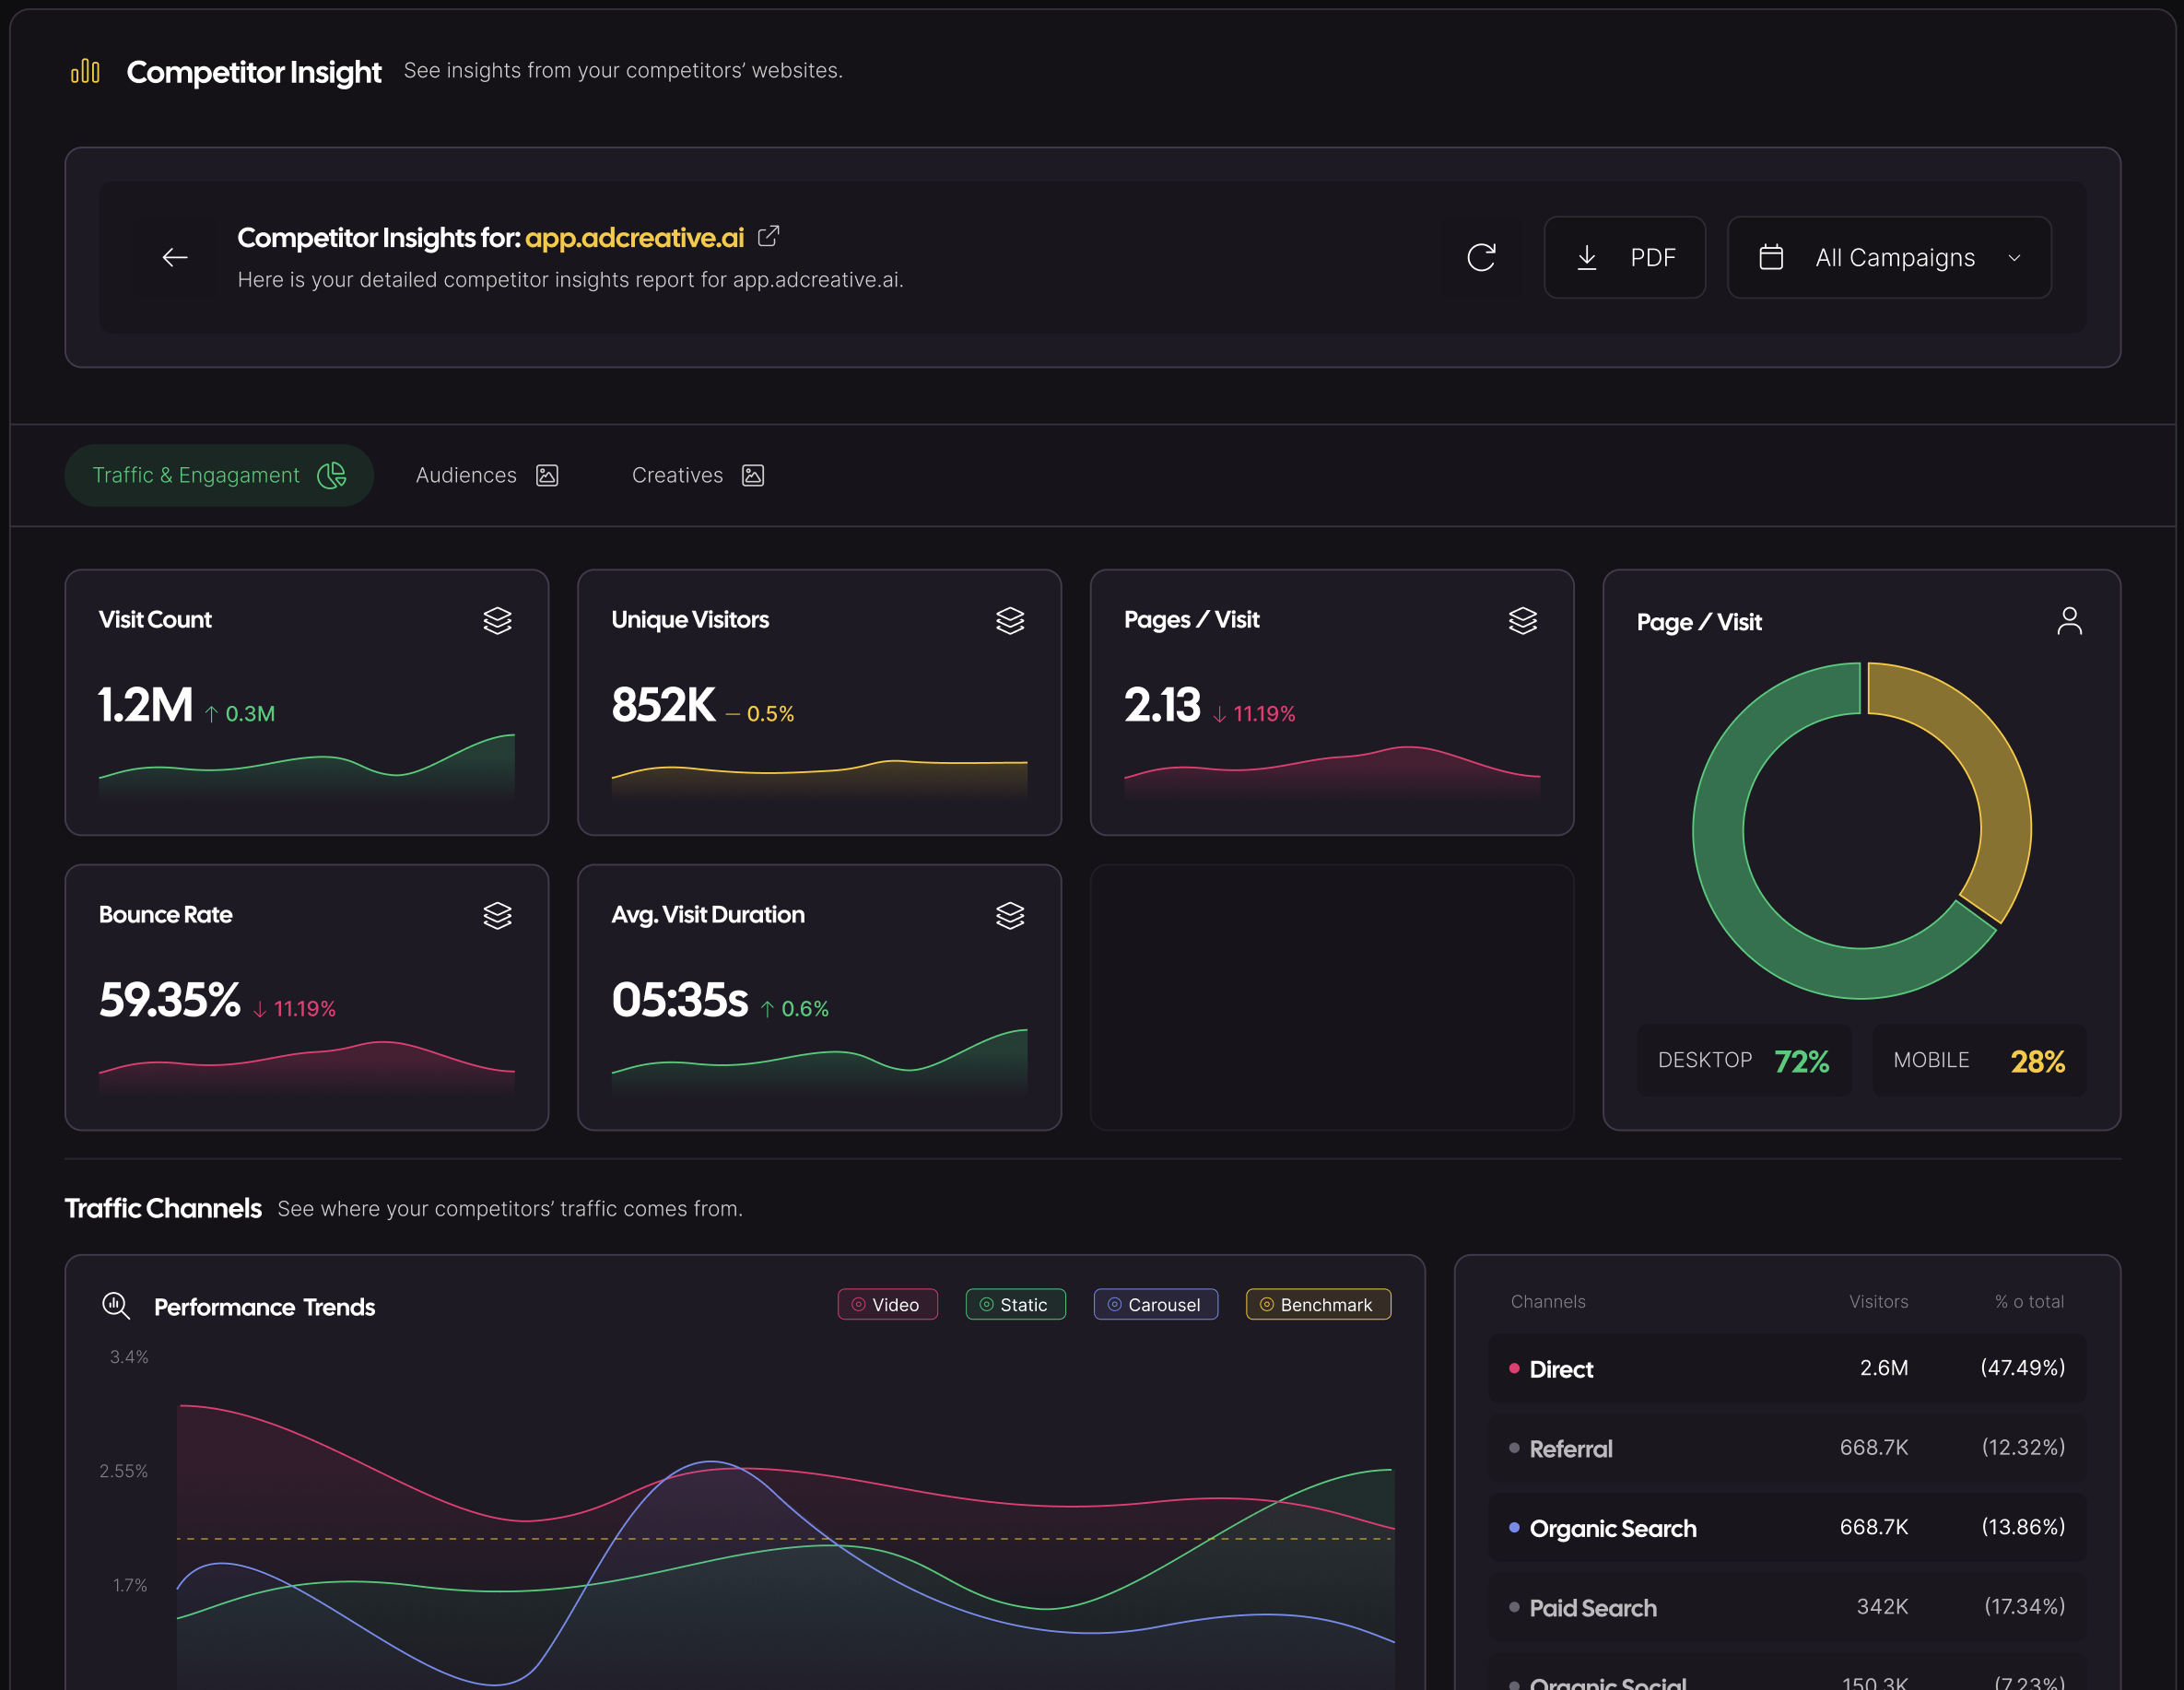Click the Channels column header
2184x1690 pixels.
point(1548,1302)
